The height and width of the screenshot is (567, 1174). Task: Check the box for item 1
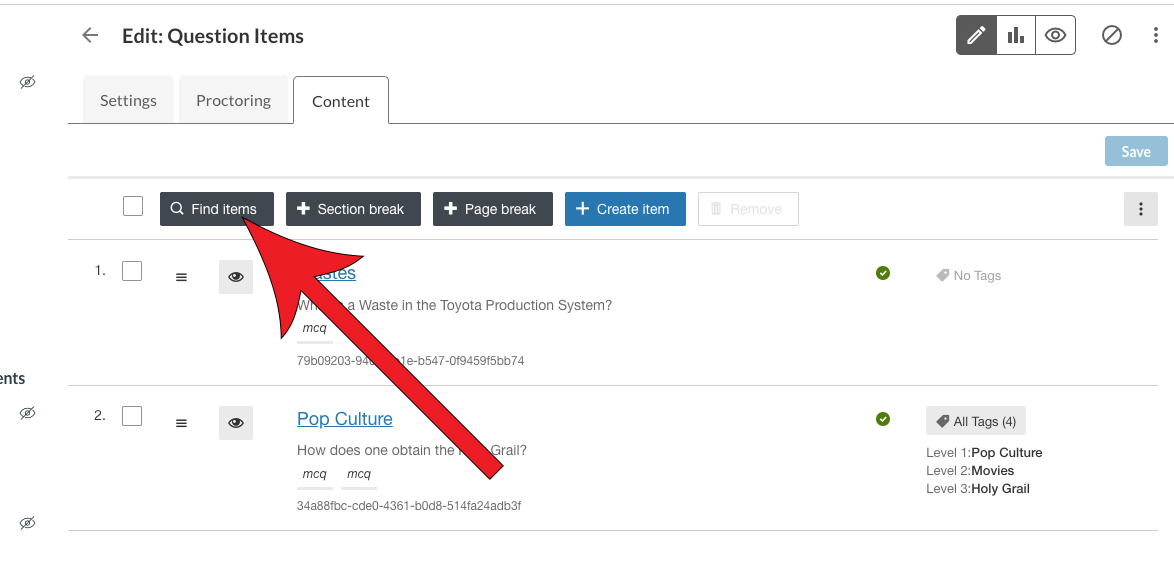click(132, 270)
